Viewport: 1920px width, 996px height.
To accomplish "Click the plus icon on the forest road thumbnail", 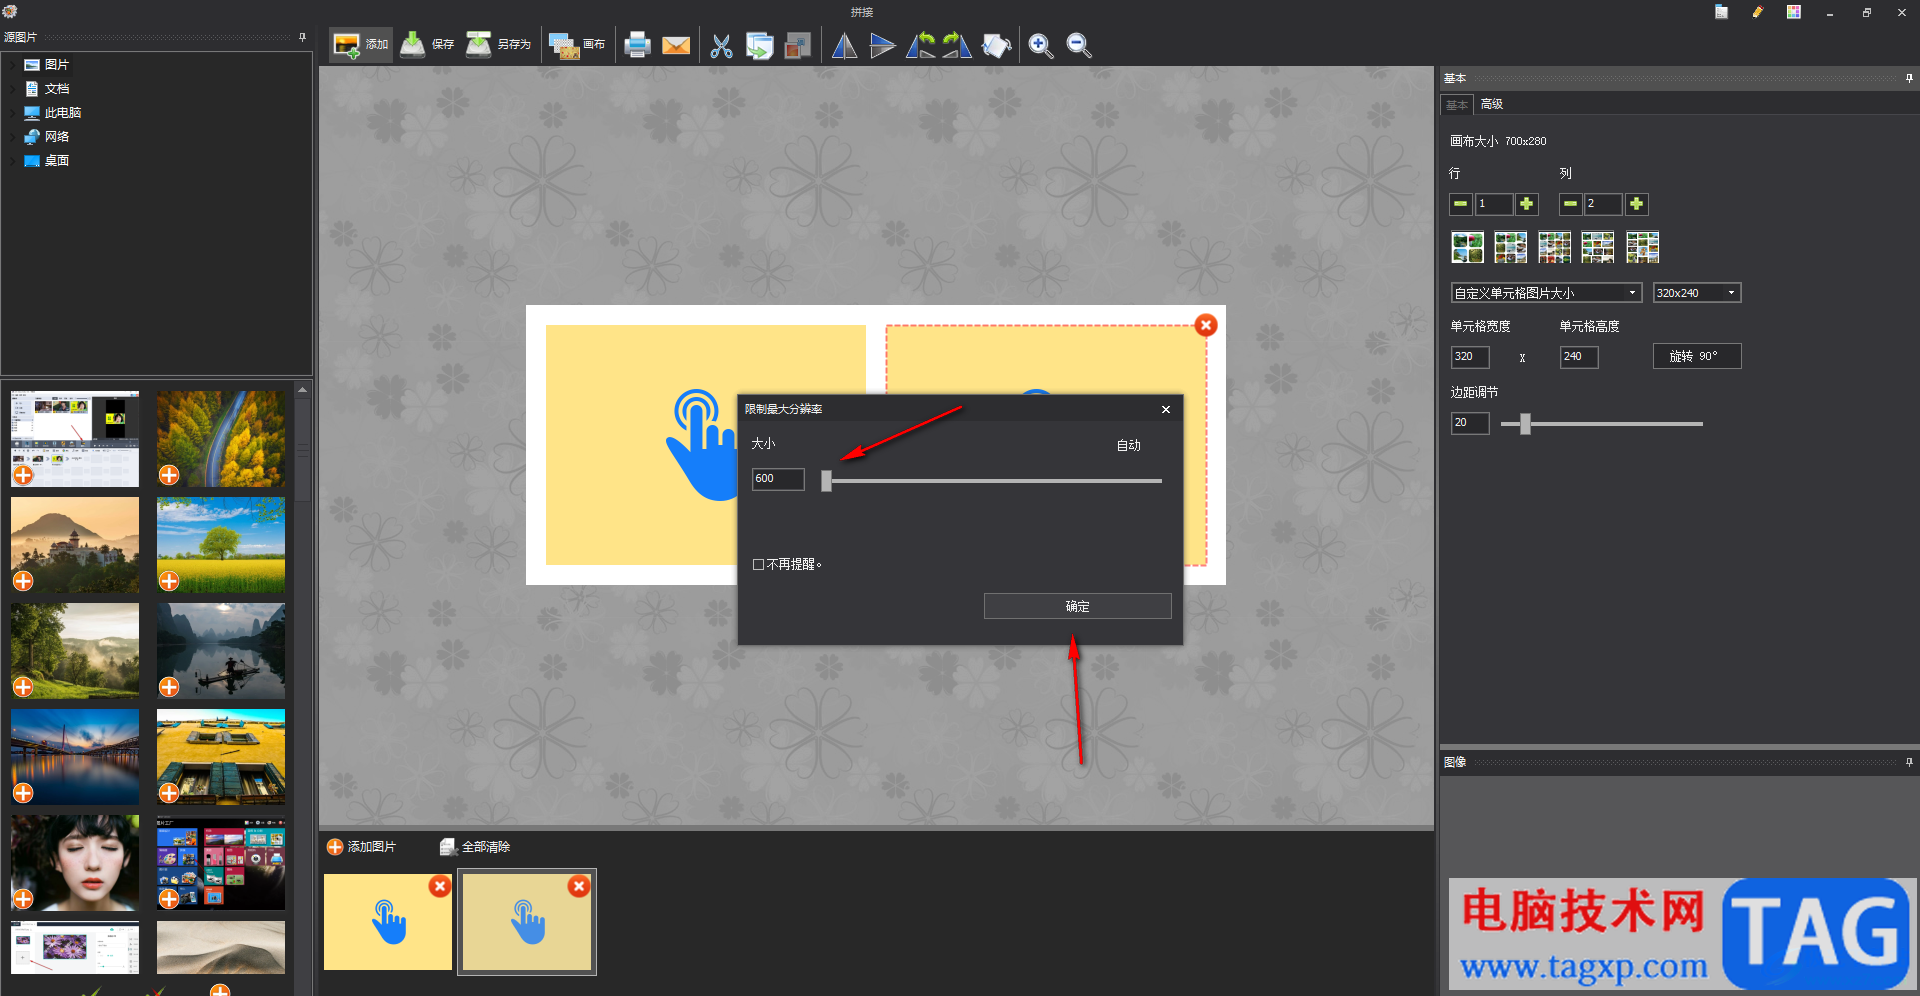I will coord(169,475).
